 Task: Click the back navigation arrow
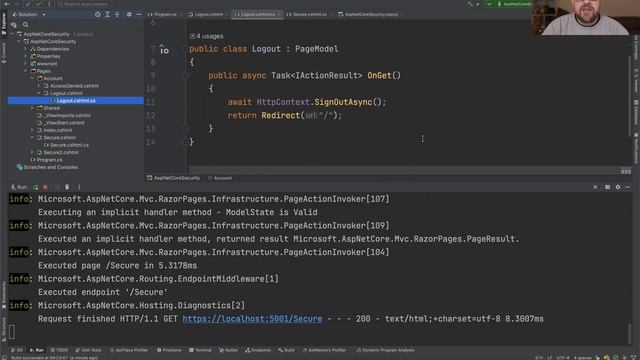pyautogui.click(x=7, y=4)
